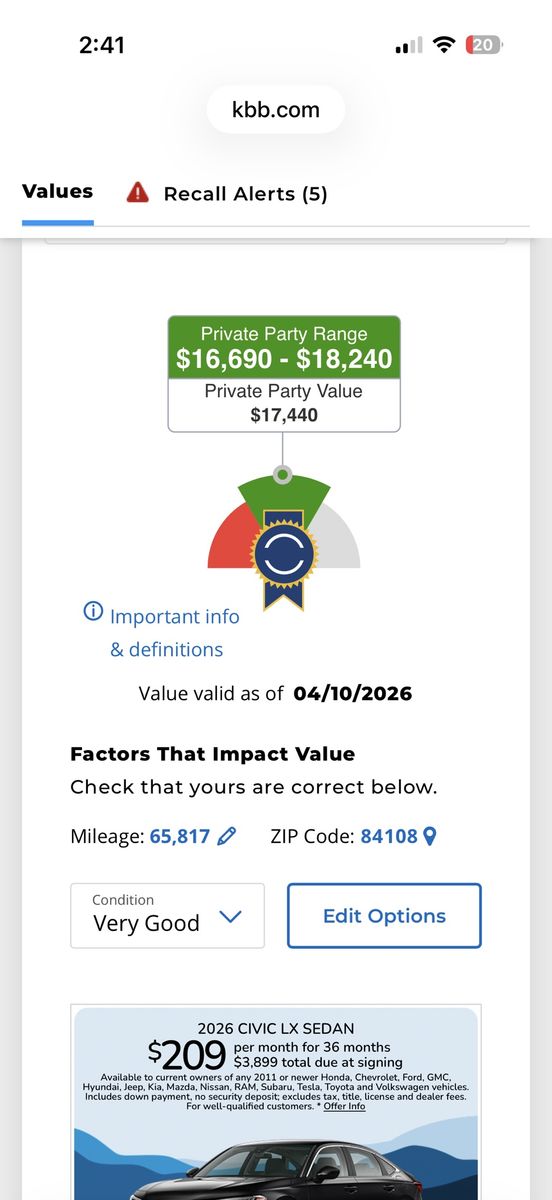Click the Edit Options button
This screenshot has width=552, height=1200.
(384, 915)
